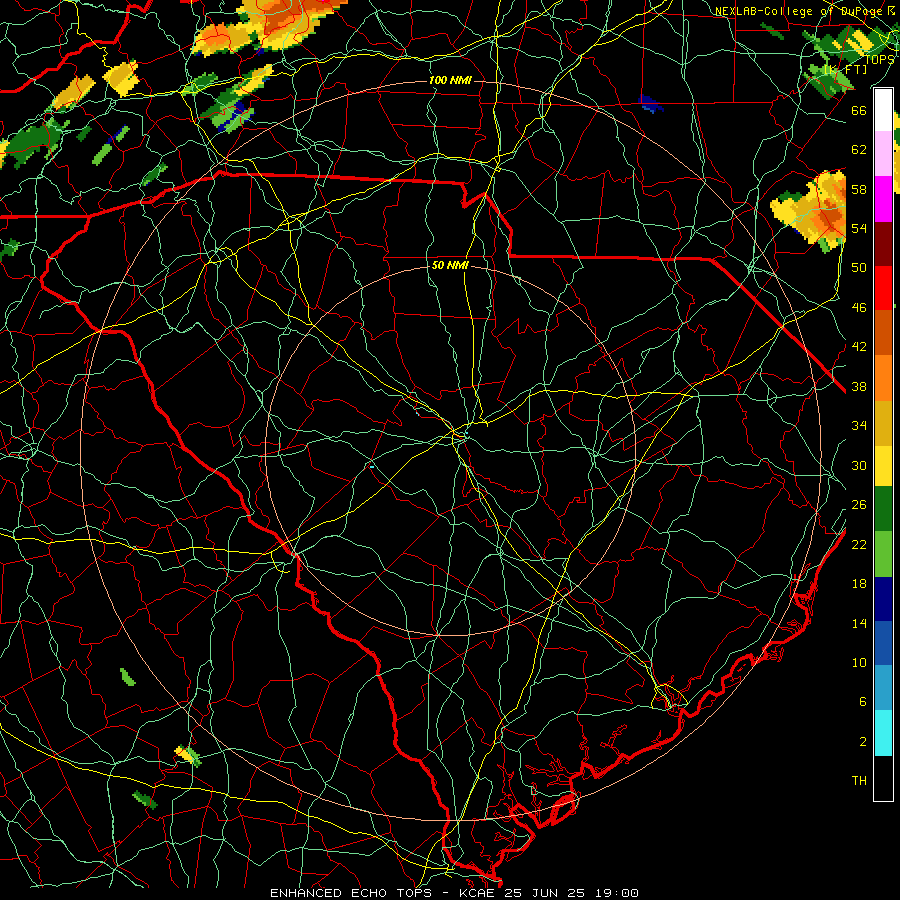This screenshot has height=900, width=900.
Task: Select the light green legend swatch
Action: [883, 554]
